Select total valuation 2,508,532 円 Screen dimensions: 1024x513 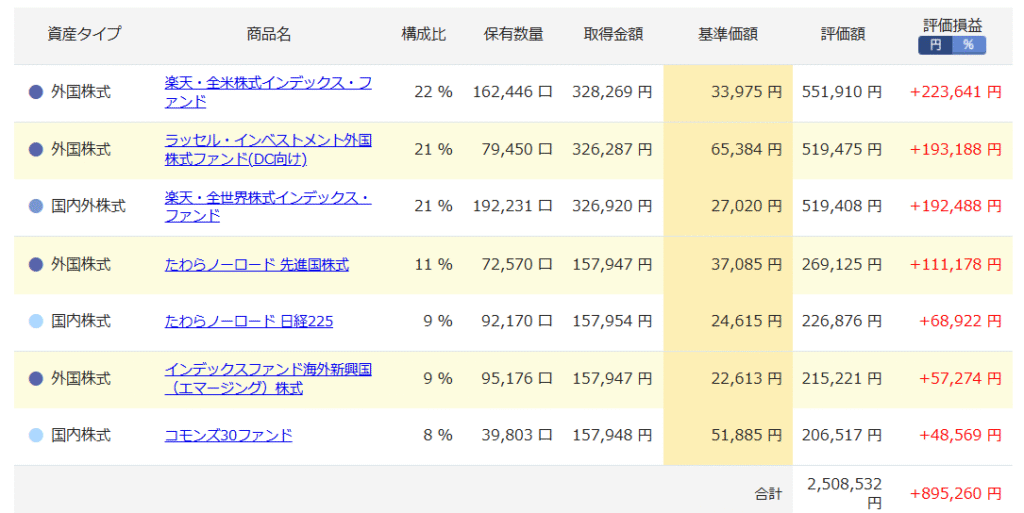pos(844,493)
